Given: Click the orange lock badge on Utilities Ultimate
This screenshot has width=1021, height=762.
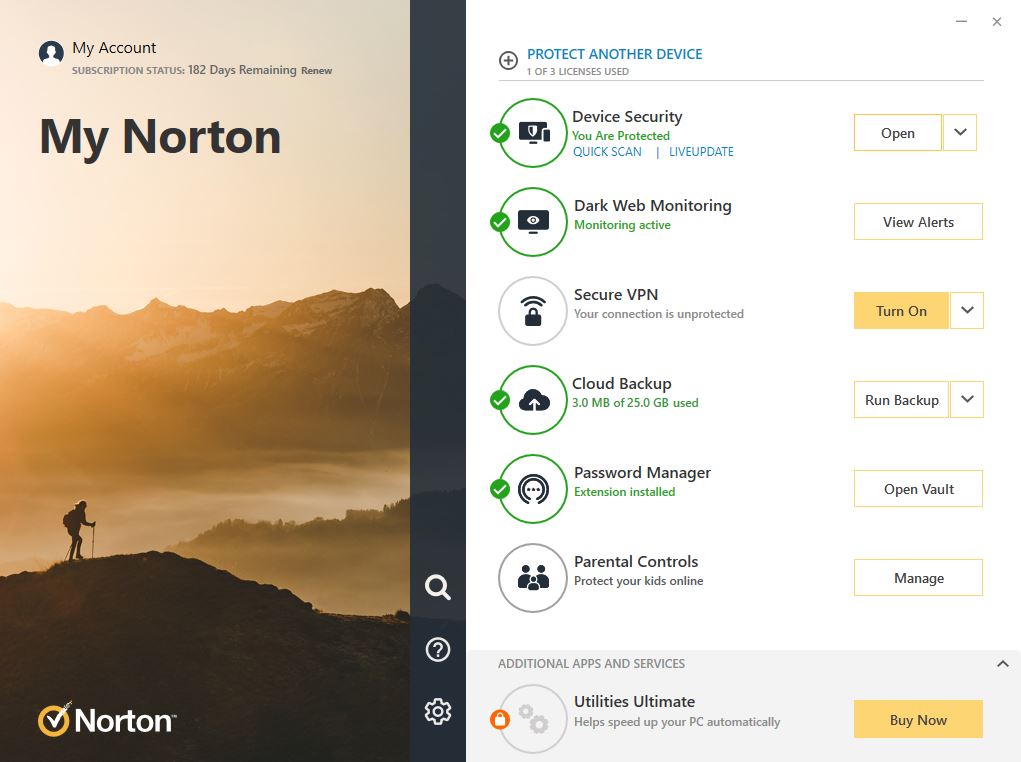Looking at the screenshot, I should click(500, 719).
